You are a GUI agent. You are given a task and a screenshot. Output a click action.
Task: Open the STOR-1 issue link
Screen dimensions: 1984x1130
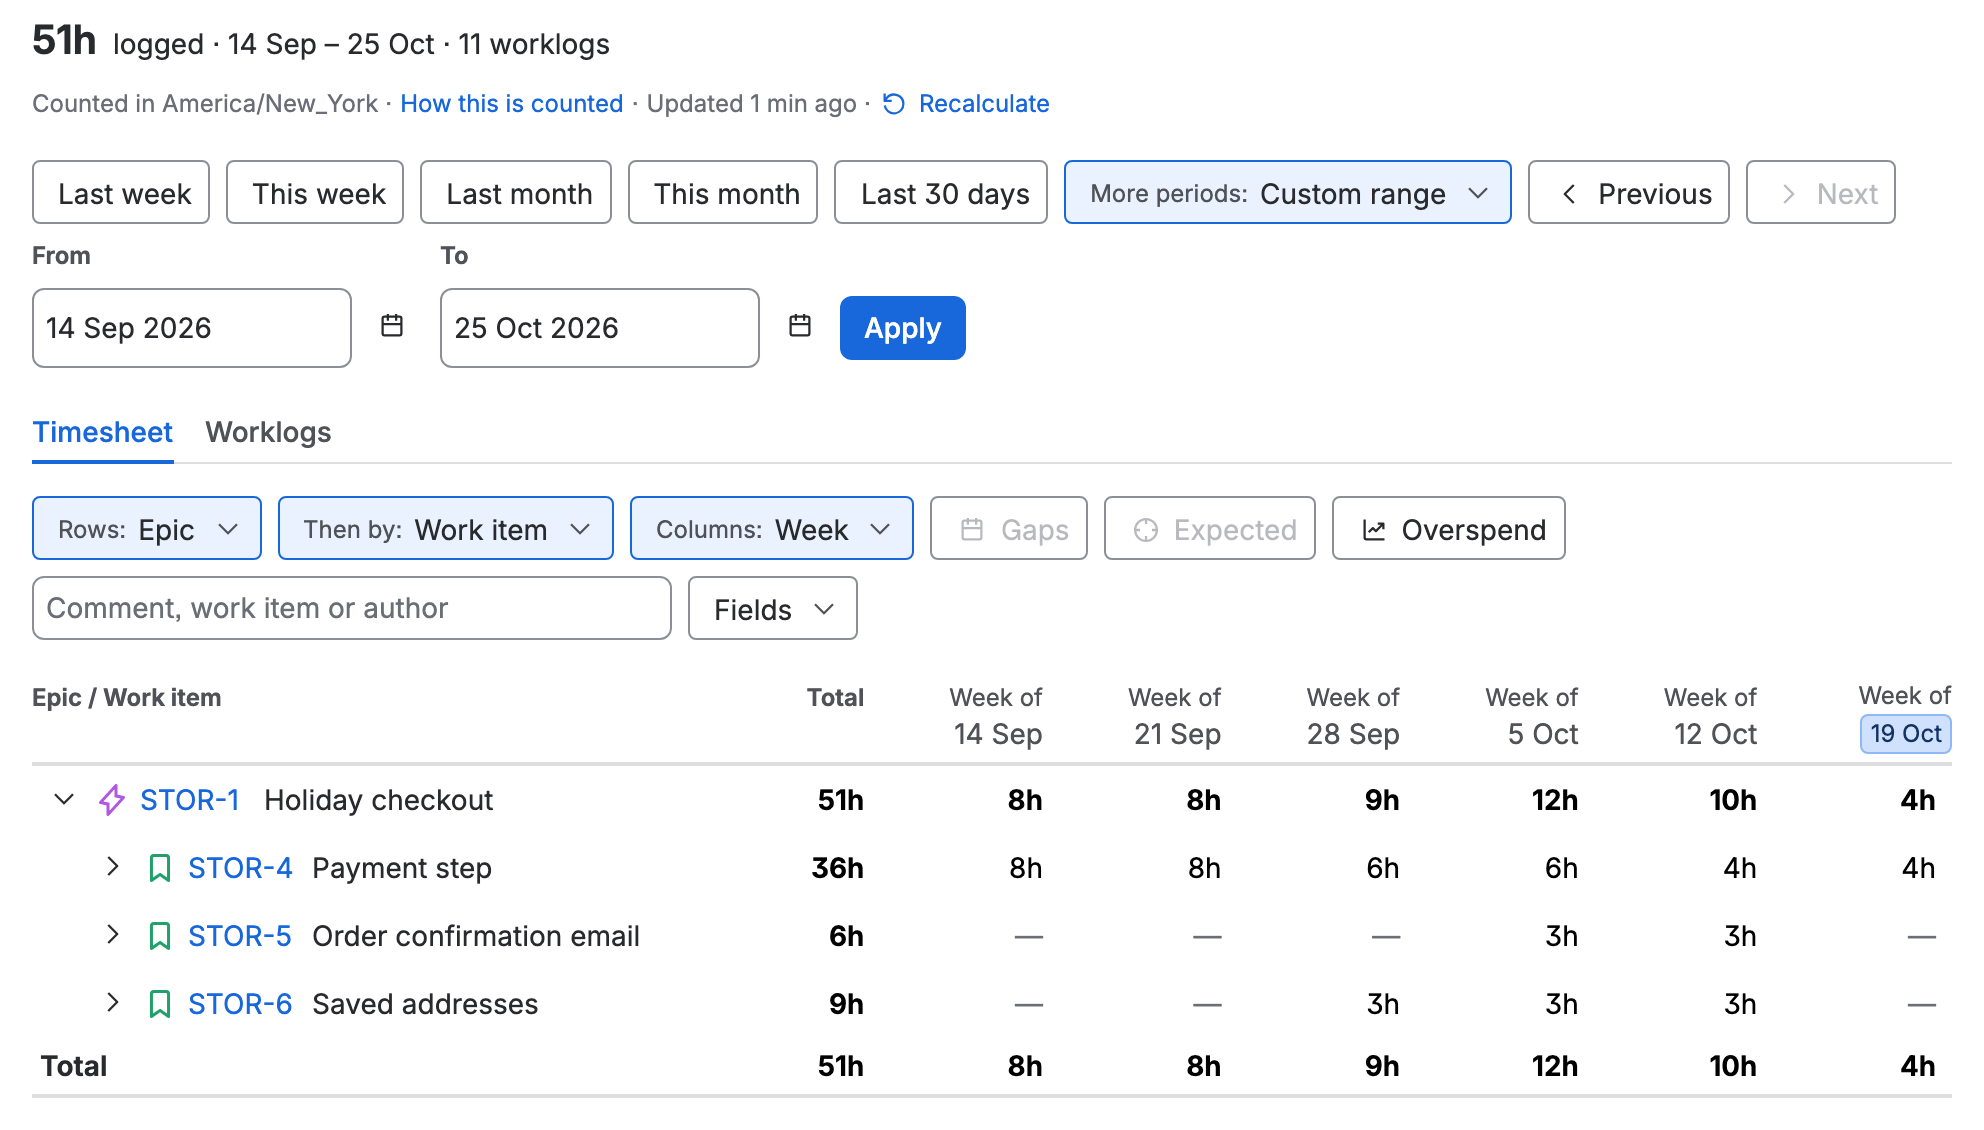[x=190, y=800]
